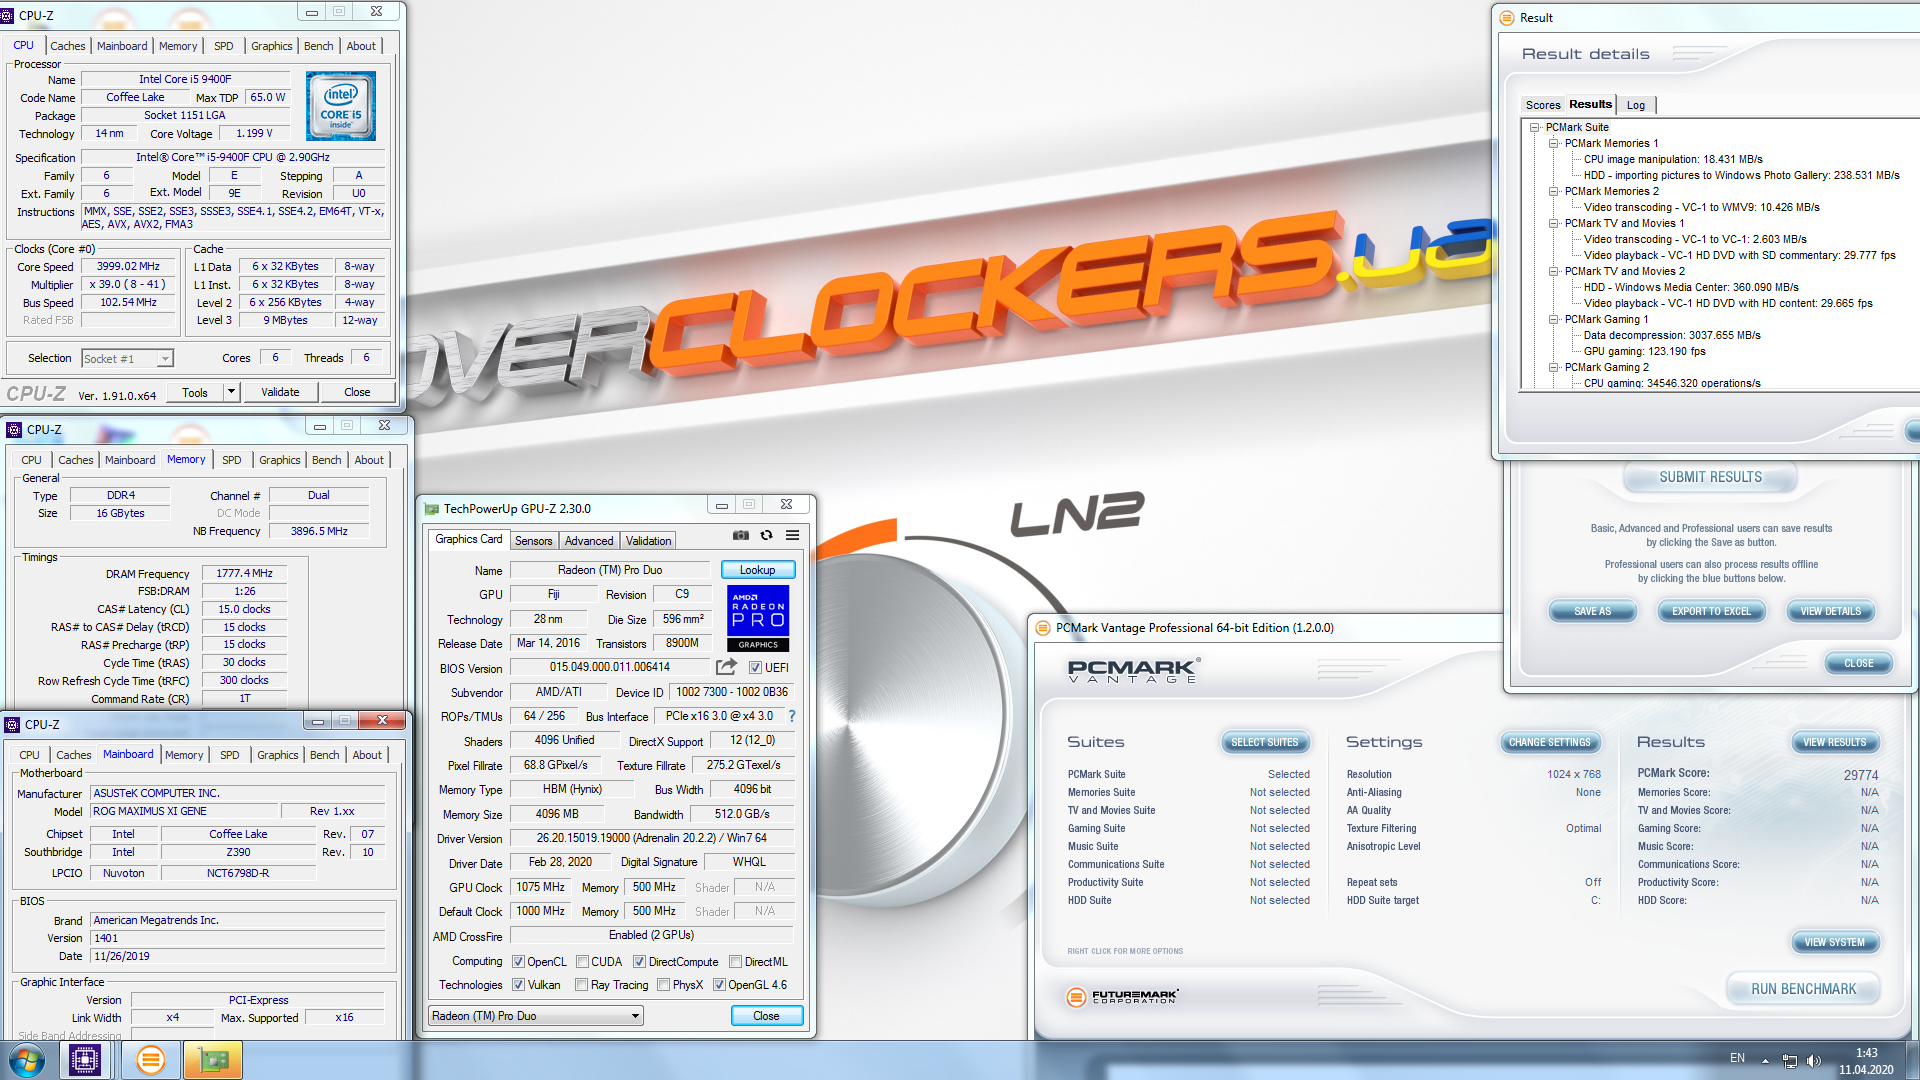Click the 'GPU gaming: 123.190 fps' result row

(x=1644, y=351)
